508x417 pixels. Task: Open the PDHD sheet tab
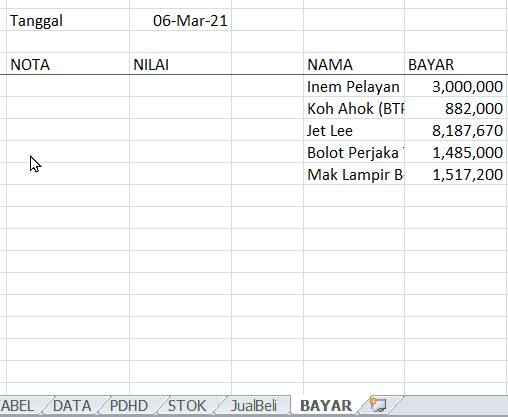pos(129,406)
